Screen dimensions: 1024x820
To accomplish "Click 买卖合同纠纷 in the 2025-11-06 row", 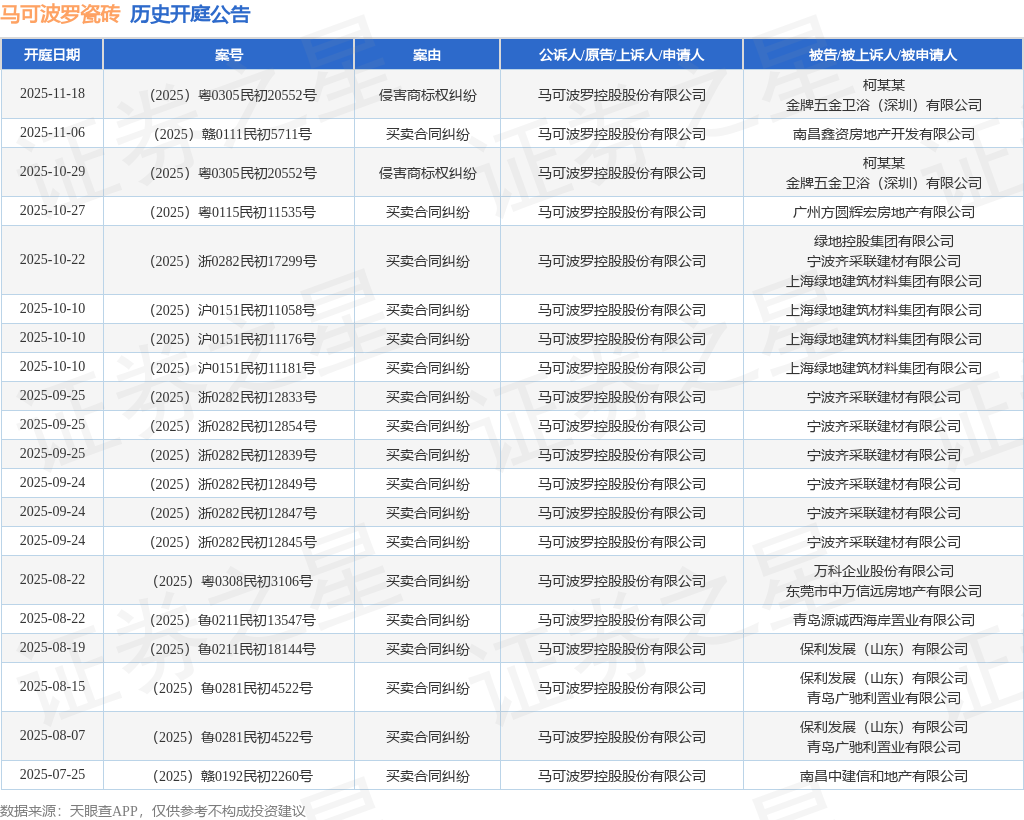I will 427,134.
